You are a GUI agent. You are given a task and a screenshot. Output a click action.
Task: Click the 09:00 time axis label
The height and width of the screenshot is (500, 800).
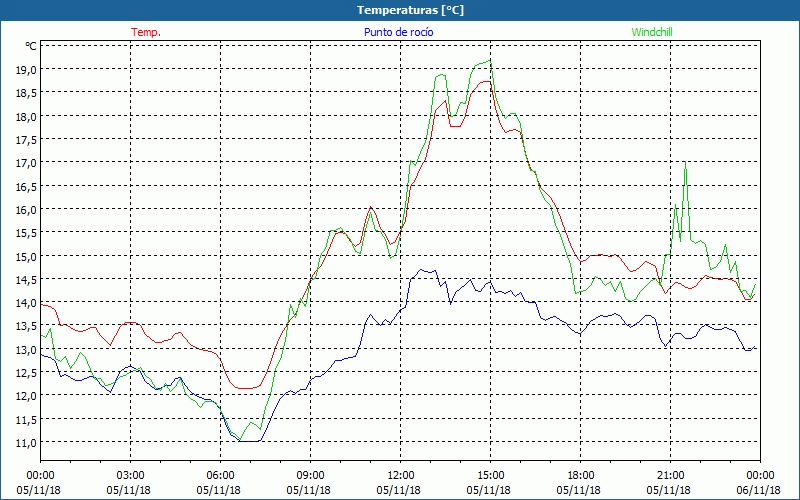(x=310, y=476)
